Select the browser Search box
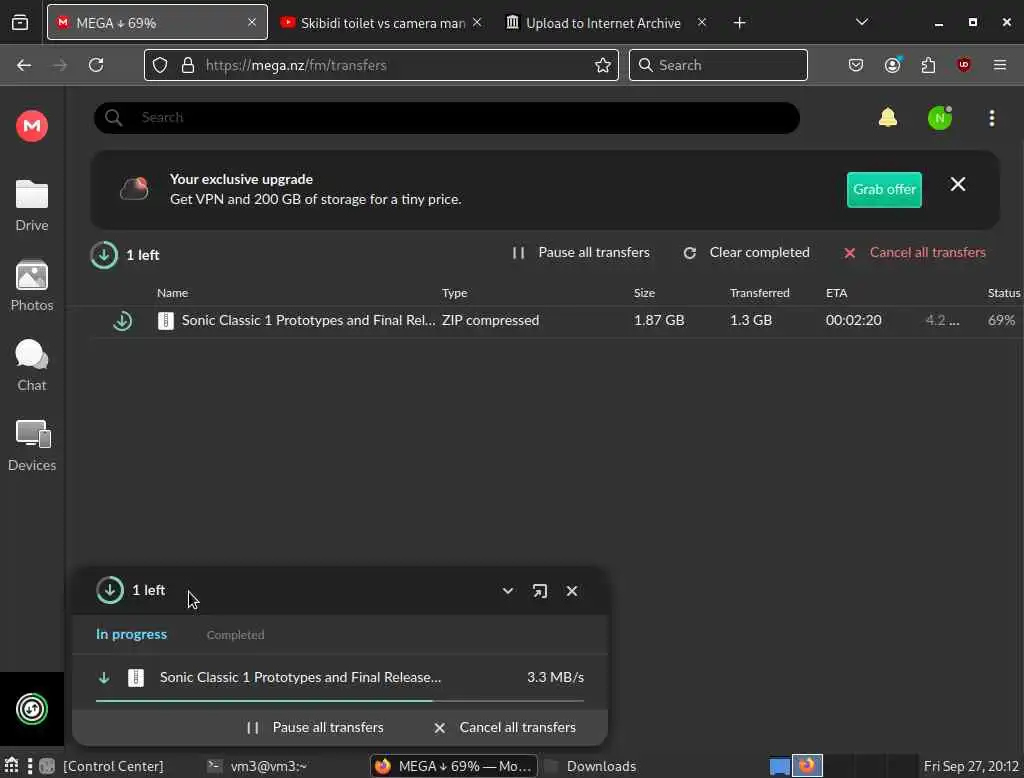This screenshot has height=778, width=1024. (718, 65)
